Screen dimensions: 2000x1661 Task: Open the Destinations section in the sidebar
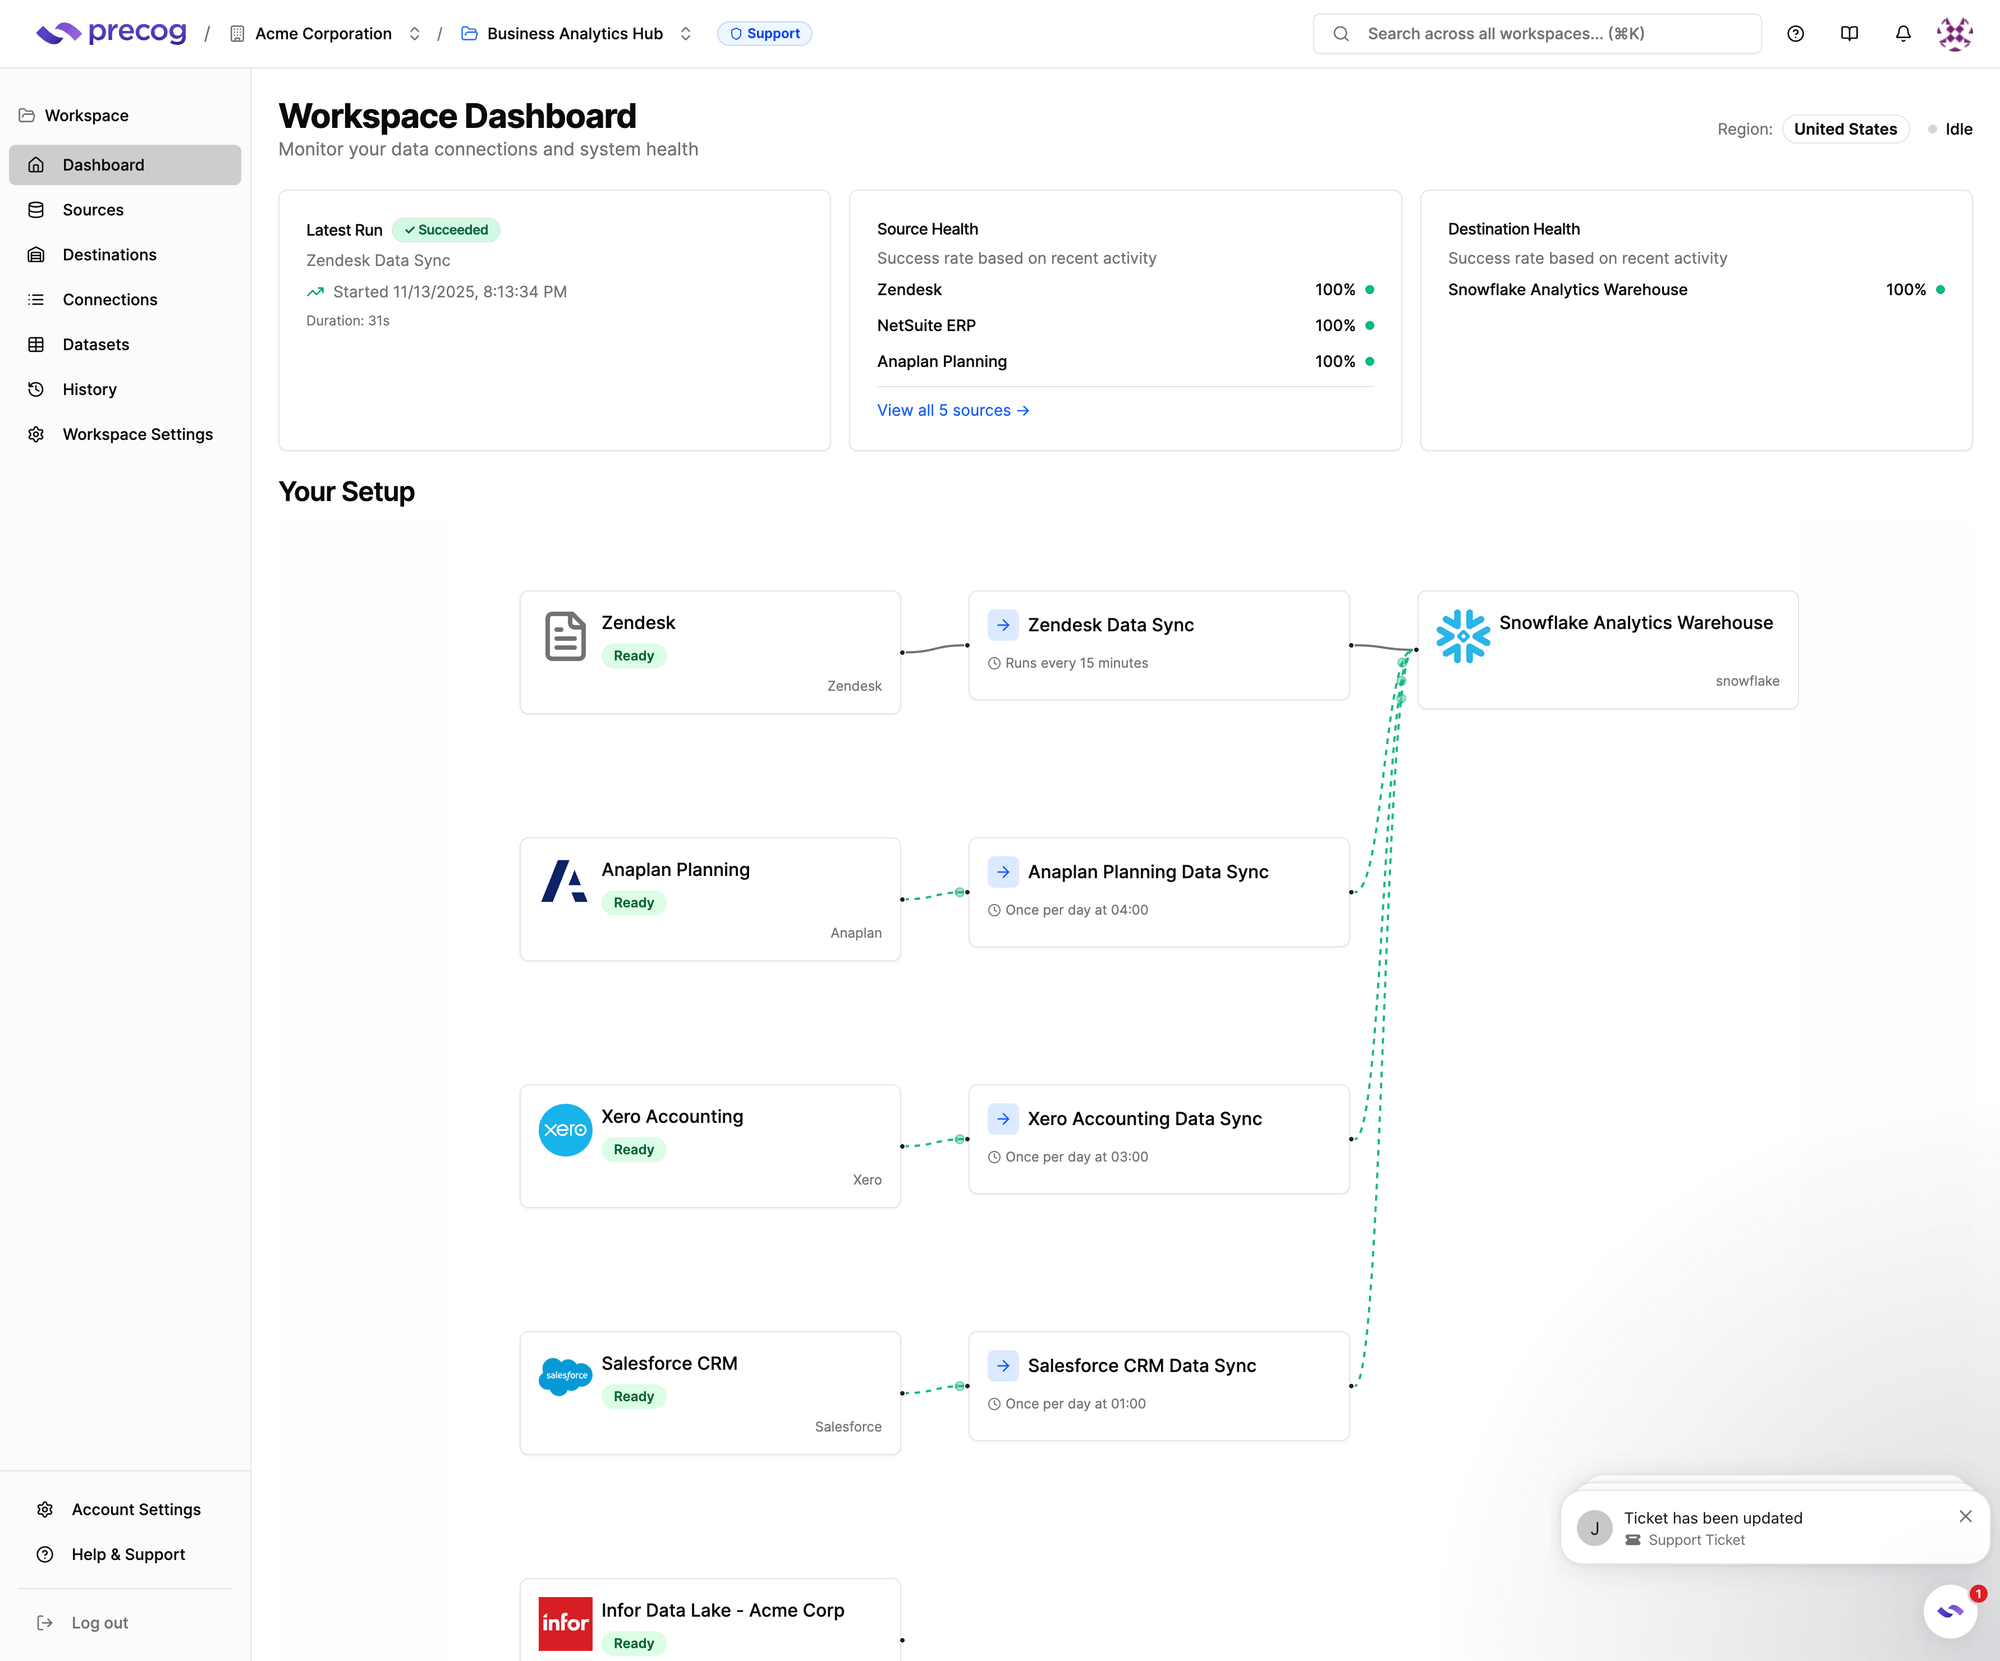pyautogui.click(x=109, y=254)
